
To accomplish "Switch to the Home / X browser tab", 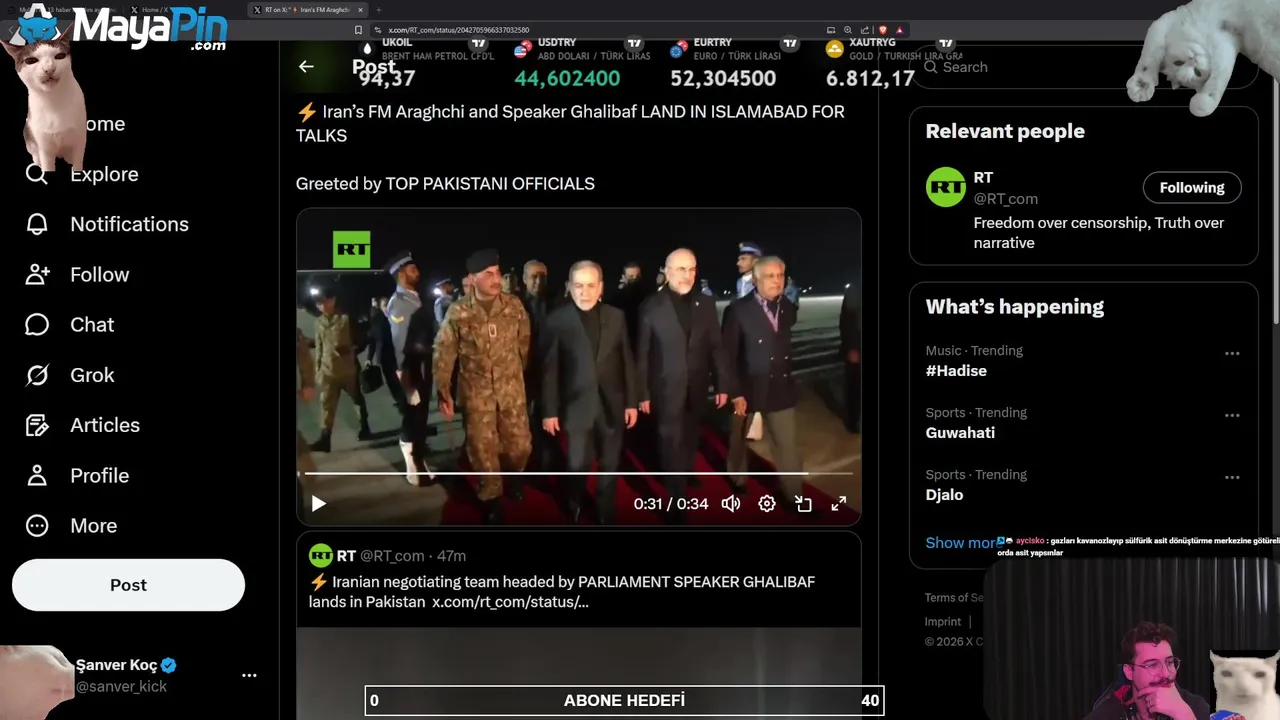I will (x=154, y=10).
